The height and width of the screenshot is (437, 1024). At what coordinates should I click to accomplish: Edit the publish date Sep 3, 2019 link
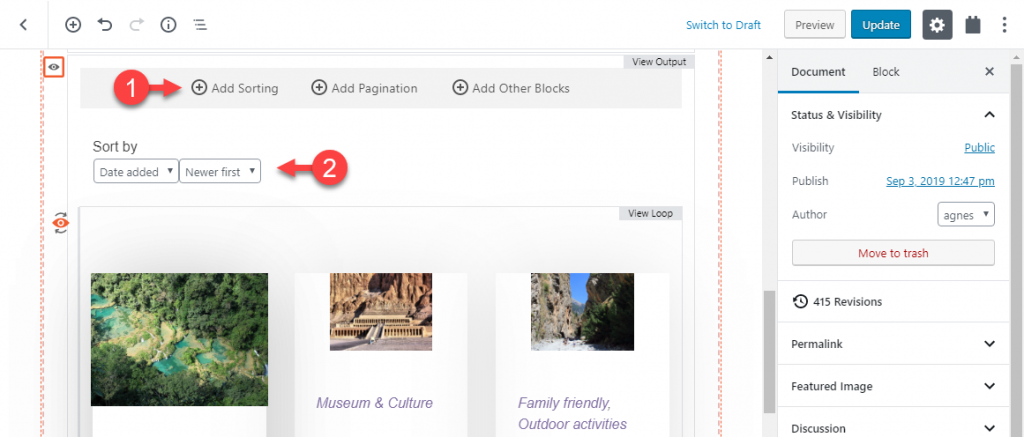pos(940,181)
